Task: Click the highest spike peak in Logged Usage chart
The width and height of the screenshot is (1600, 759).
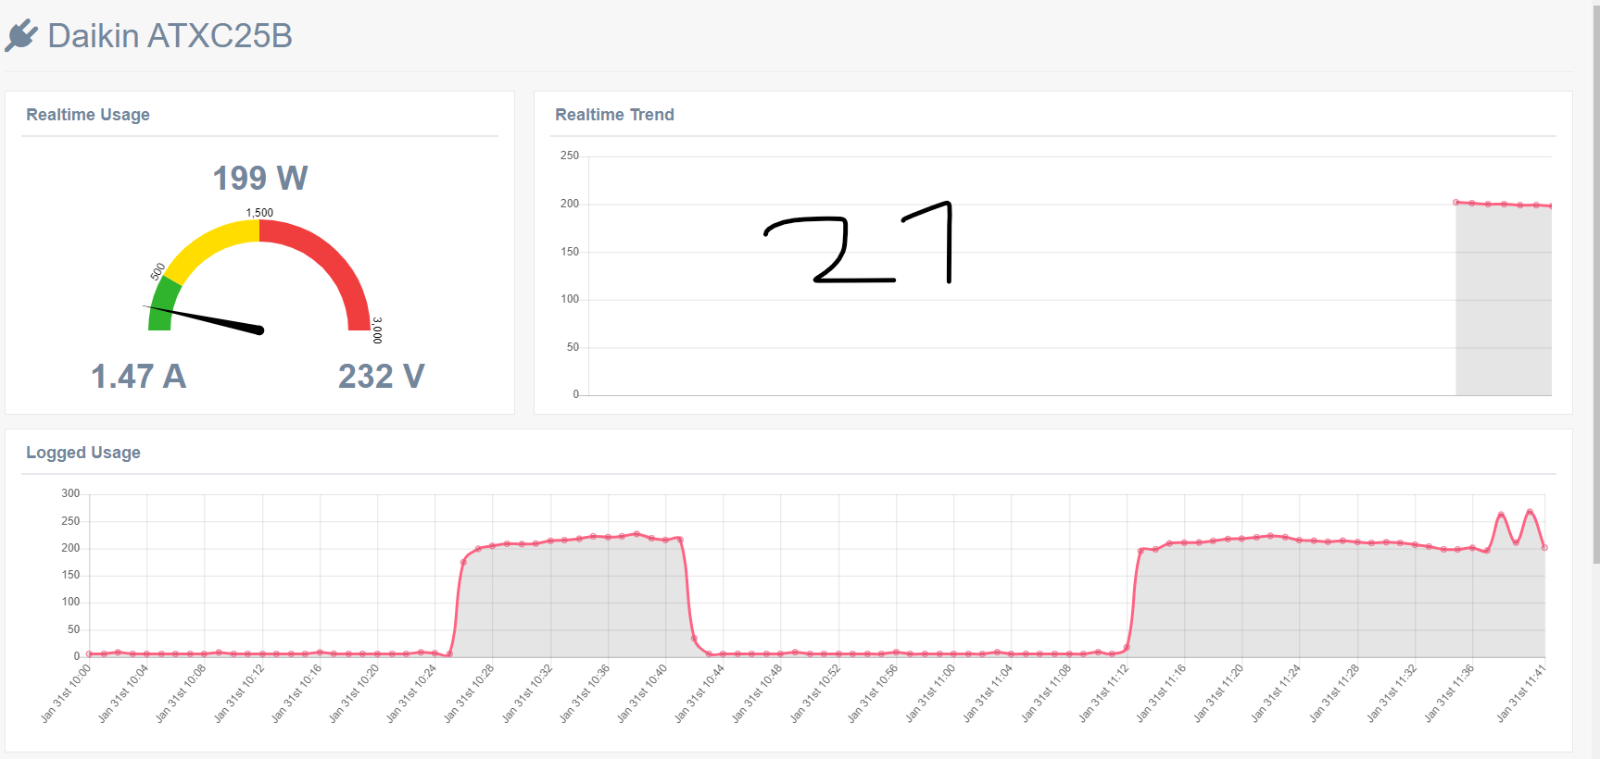Action: 1529,512
